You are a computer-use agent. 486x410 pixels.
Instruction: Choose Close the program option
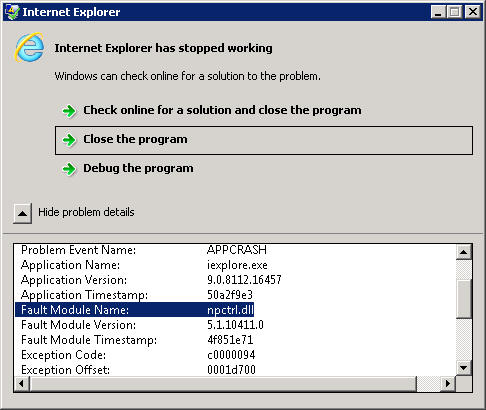[264, 140]
